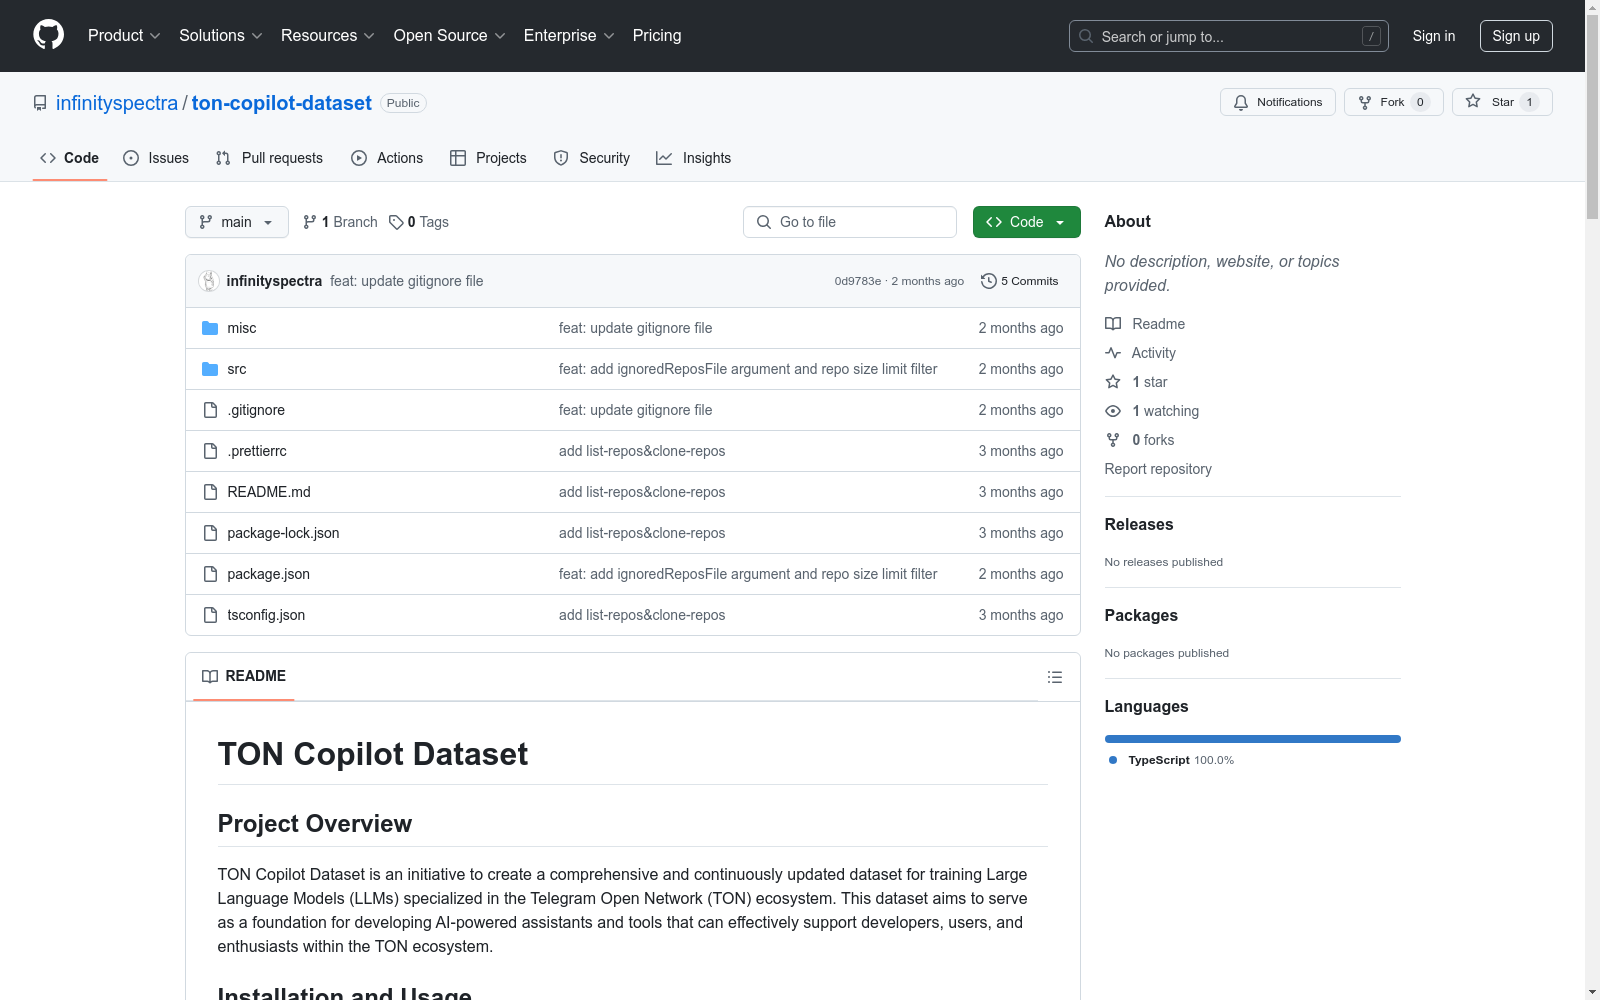Open the Releases heading link
1600x1000 pixels.
tap(1139, 524)
